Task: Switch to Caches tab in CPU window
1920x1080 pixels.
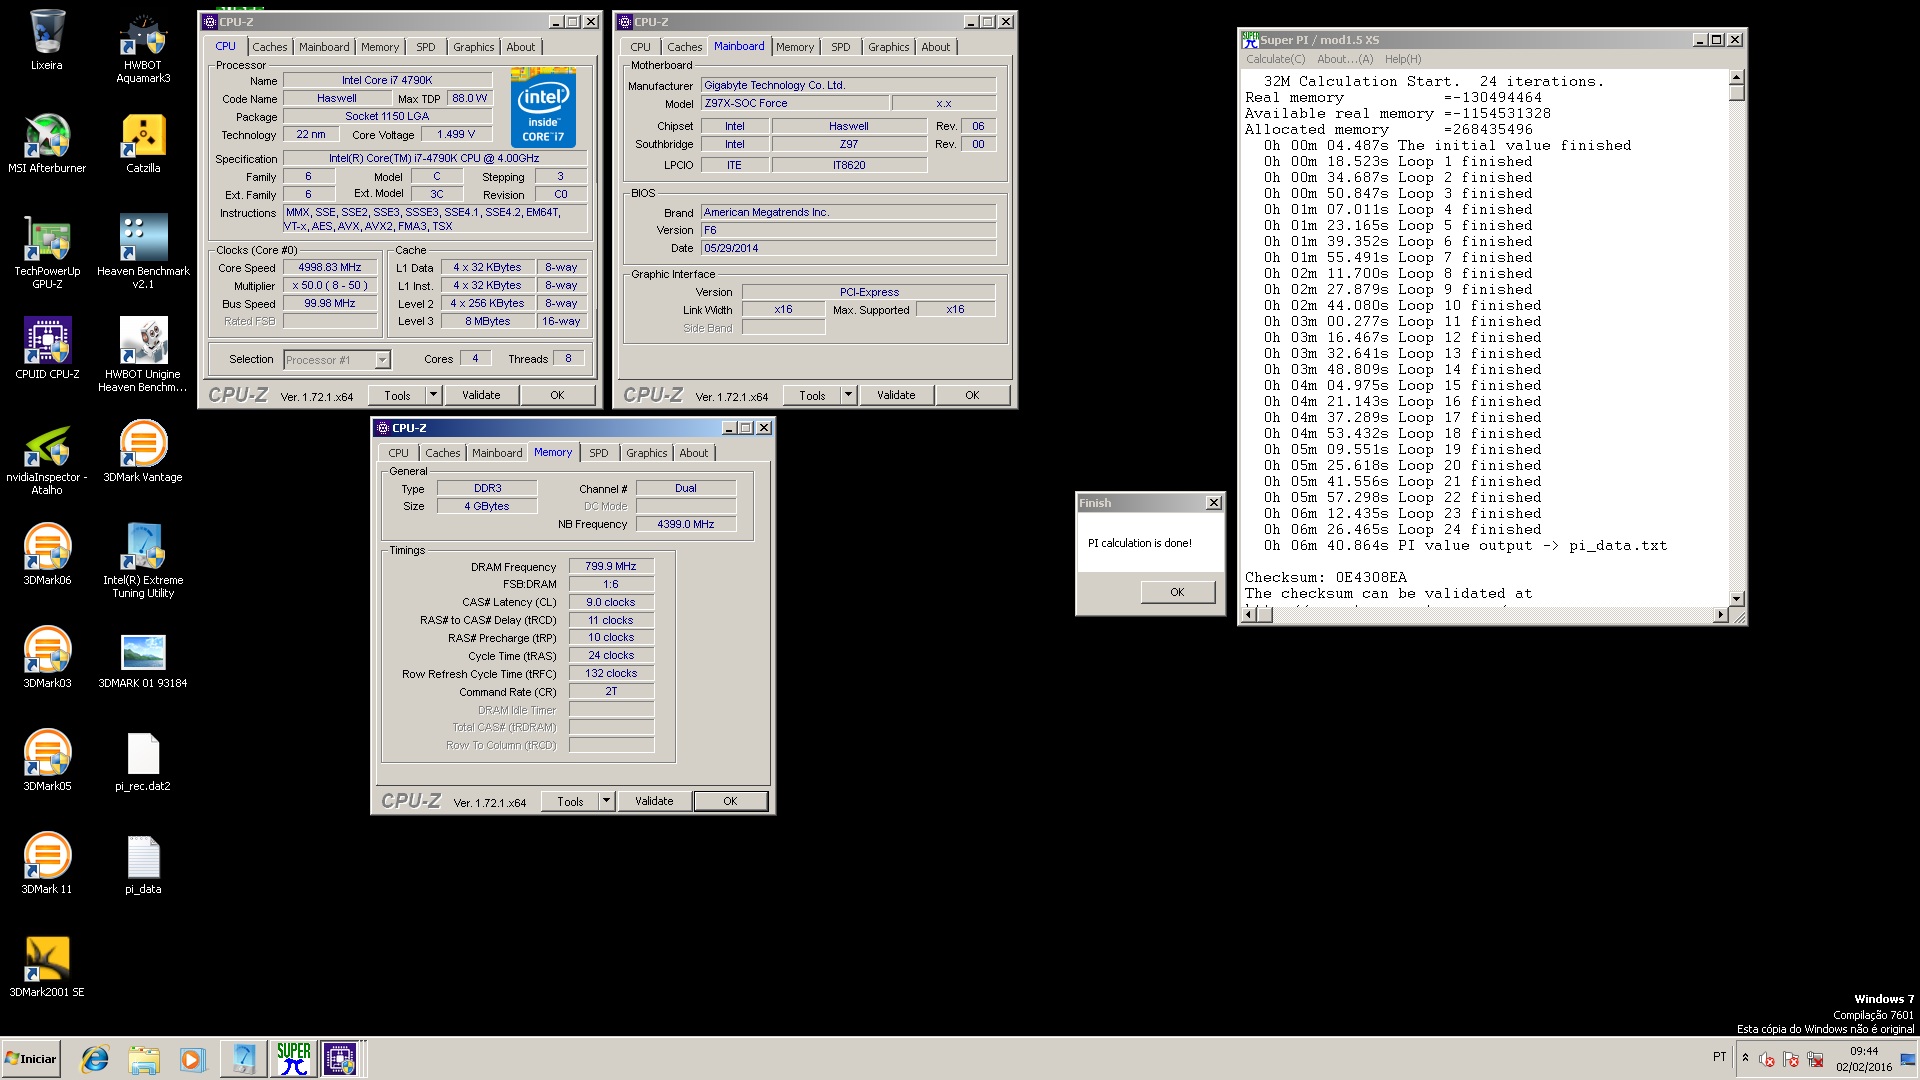Action: (x=269, y=47)
